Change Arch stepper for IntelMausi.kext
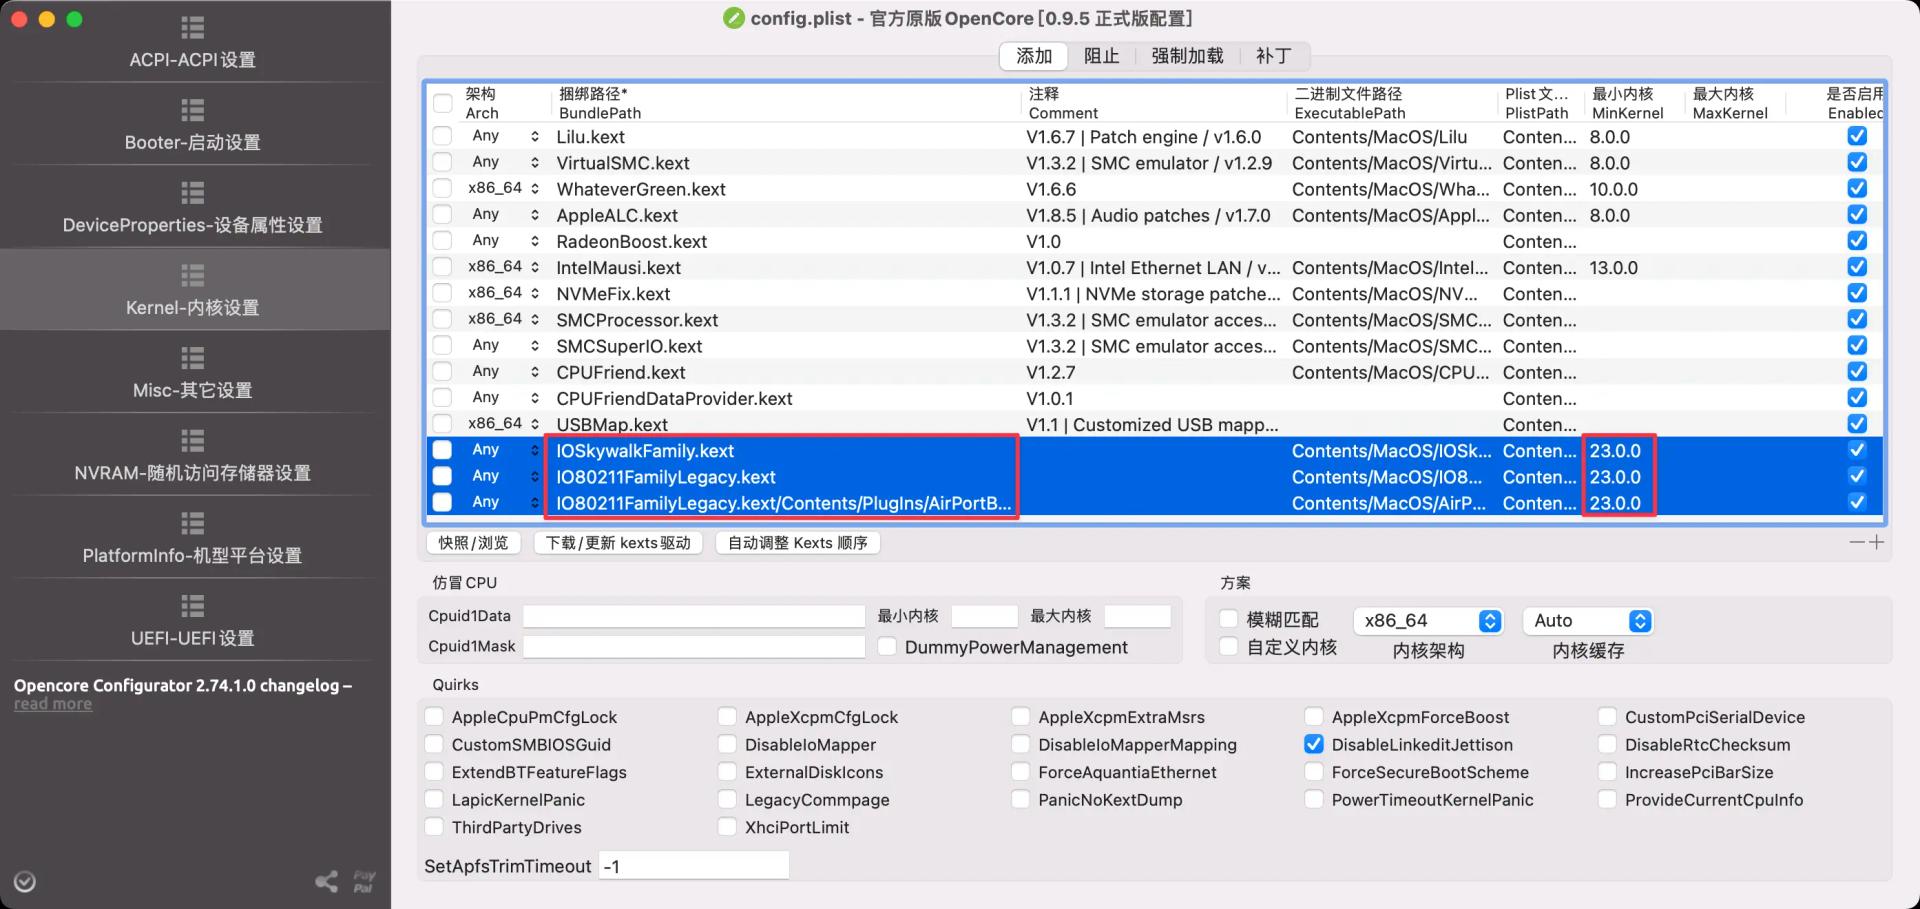This screenshot has width=1920, height=909. [535, 267]
